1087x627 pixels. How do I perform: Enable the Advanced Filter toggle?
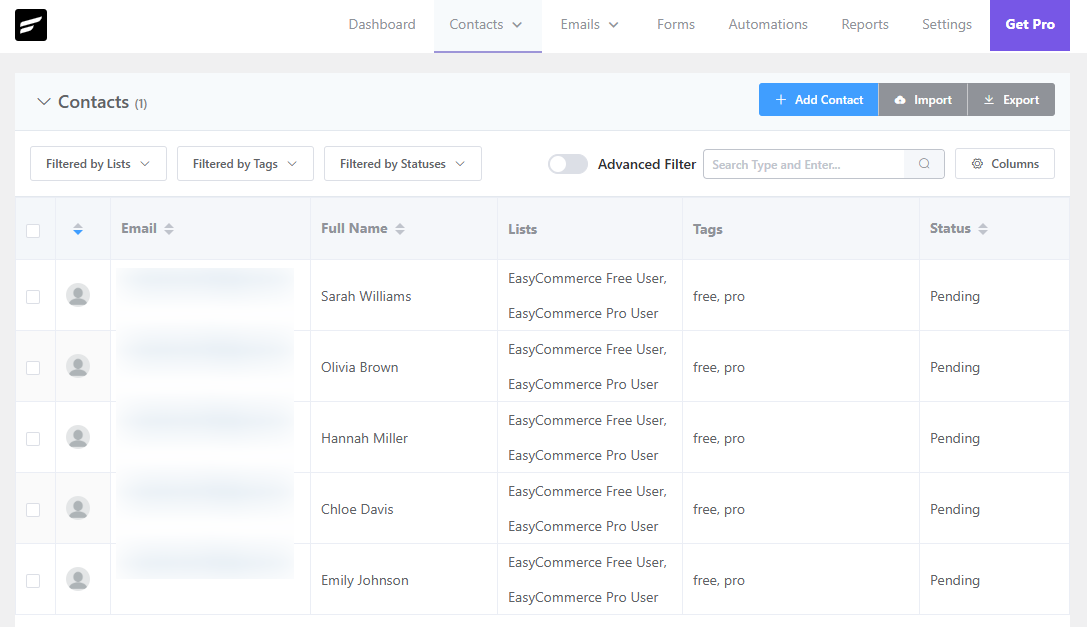click(568, 163)
